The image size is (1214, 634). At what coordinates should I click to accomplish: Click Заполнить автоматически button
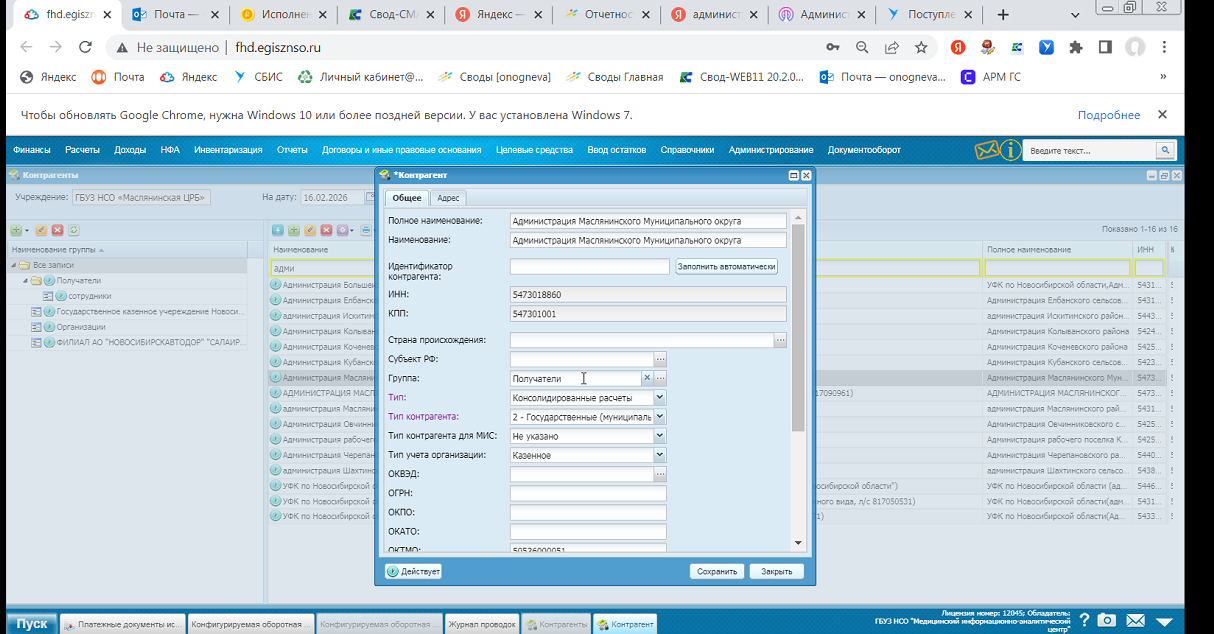pos(726,267)
